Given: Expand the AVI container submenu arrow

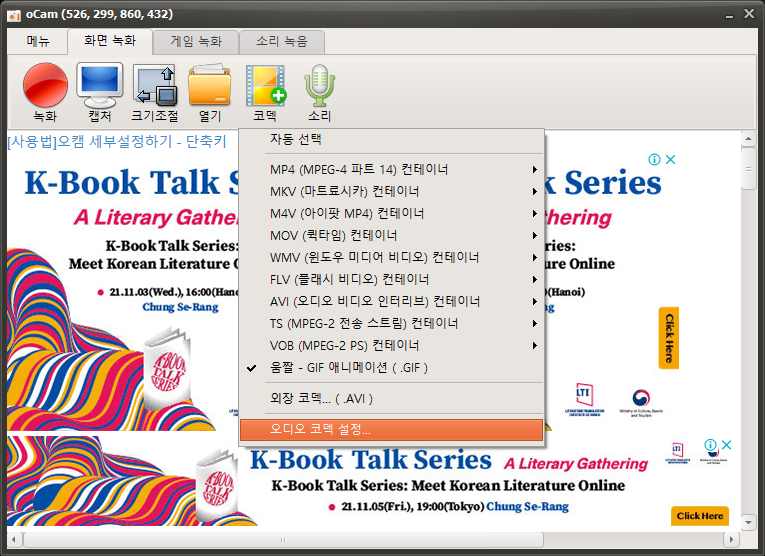Looking at the screenshot, I should point(535,301).
